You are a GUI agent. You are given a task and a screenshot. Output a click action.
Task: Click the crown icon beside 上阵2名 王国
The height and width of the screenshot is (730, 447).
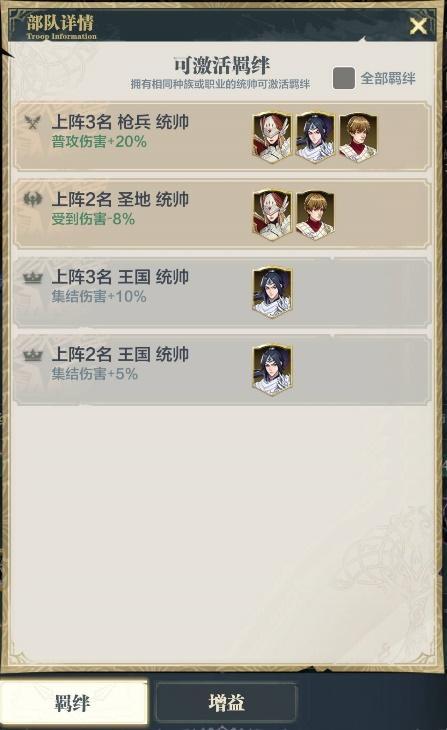33,356
